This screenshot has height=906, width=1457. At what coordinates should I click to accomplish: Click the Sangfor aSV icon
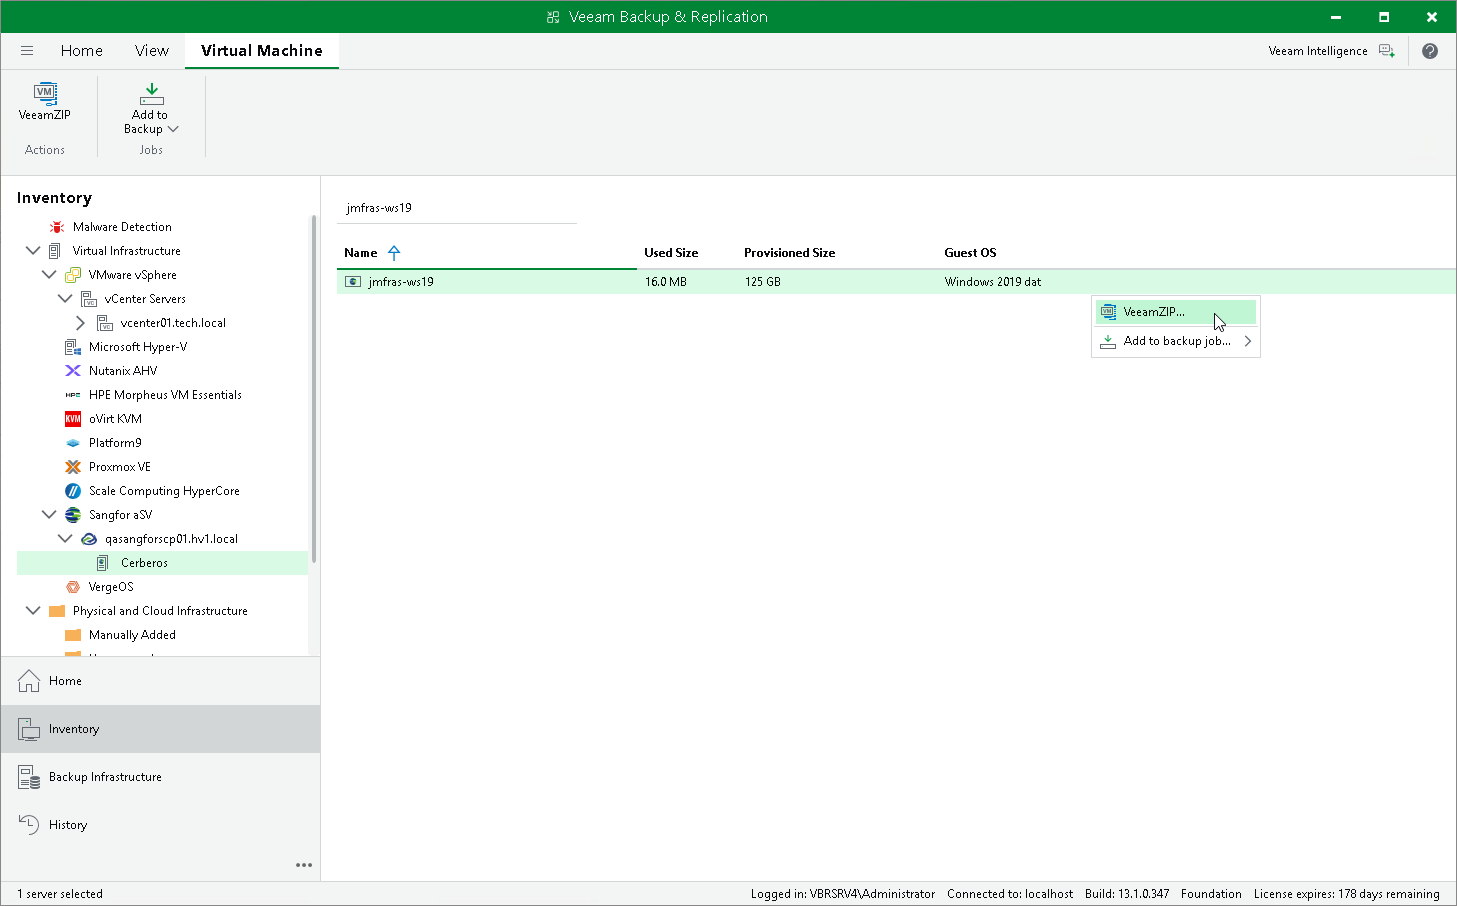point(73,515)
